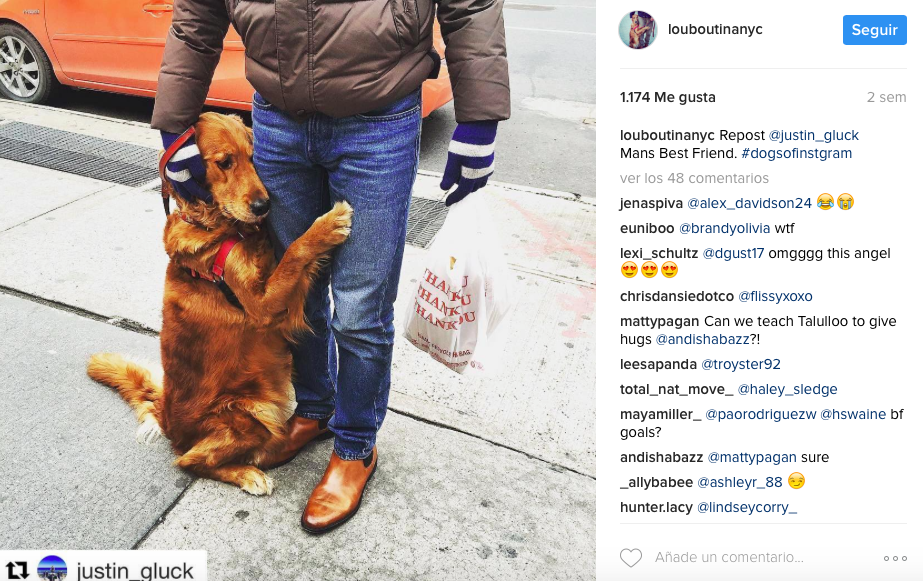
Task: Open mattypagan's profile from comment
Action: [x=659, y=321]
